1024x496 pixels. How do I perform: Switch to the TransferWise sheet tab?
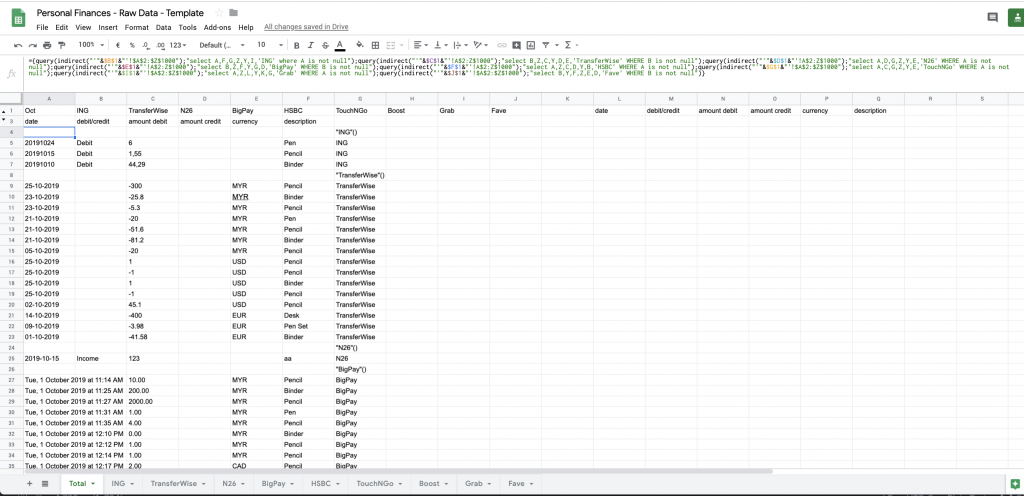pyautogui.click(x=178, y=484)
